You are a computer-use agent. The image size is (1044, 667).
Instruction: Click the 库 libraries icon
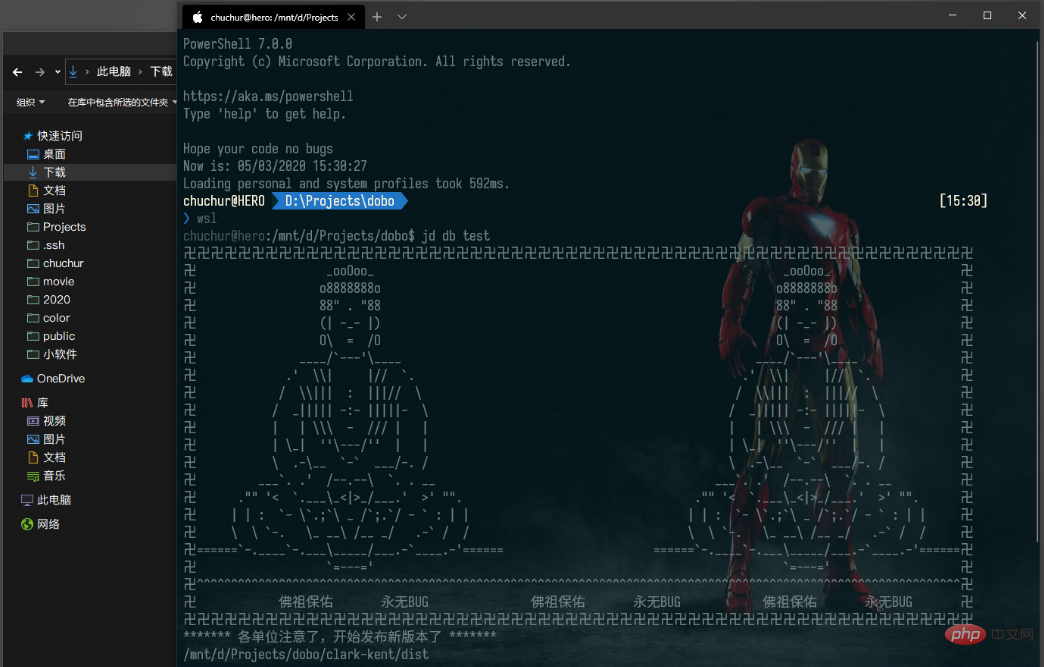tap(27, 403)
